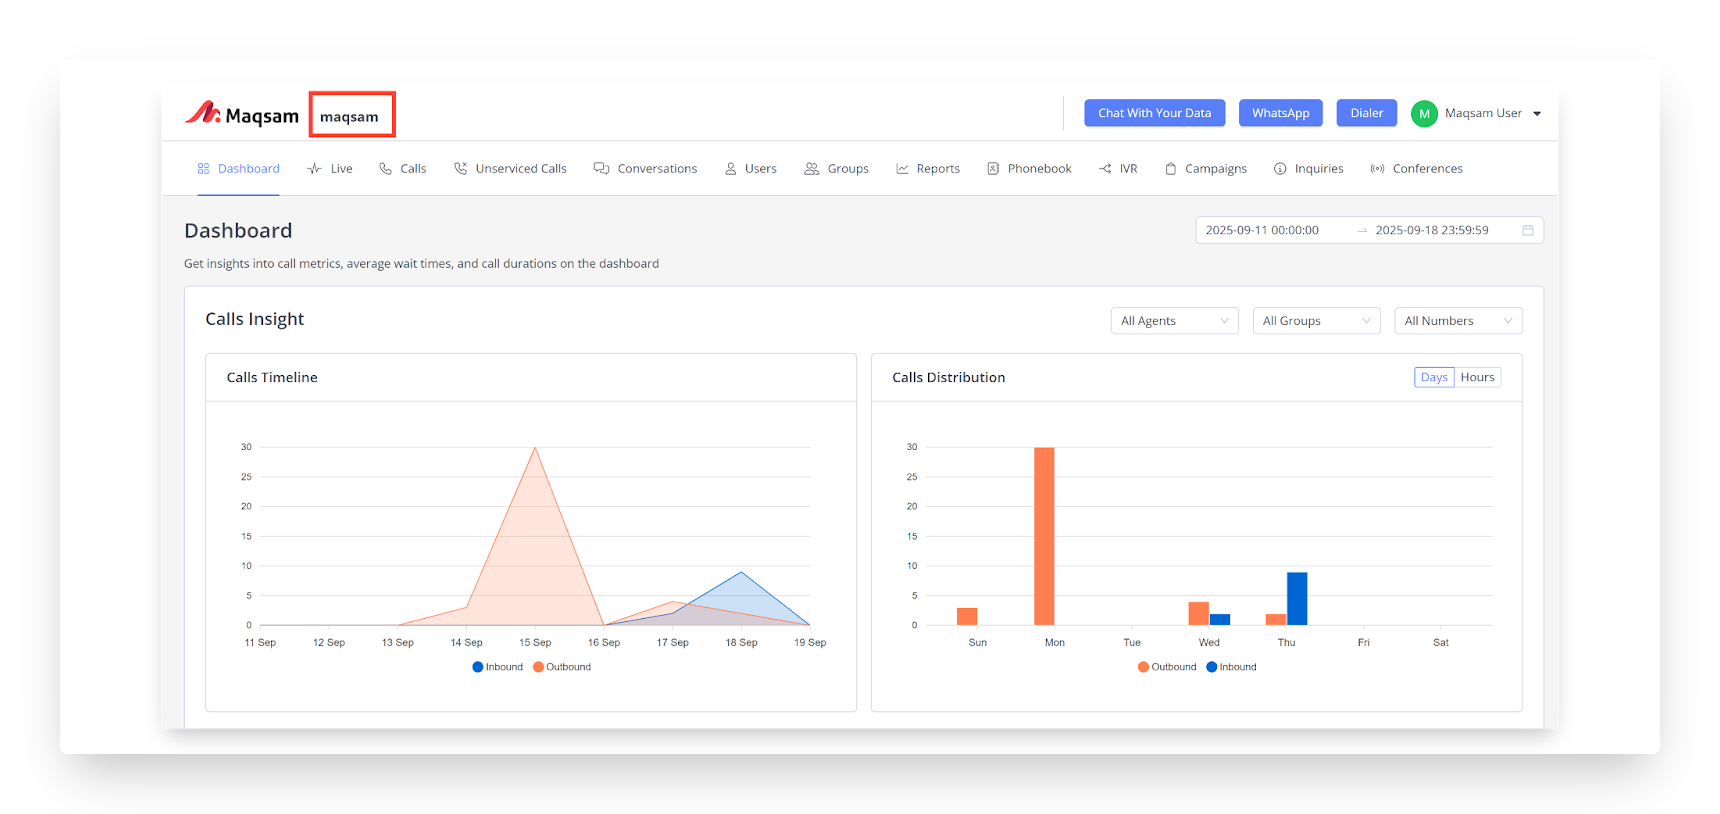Expand the All Agents dropdown
Screen dimensions: 1720x814
1174,321
